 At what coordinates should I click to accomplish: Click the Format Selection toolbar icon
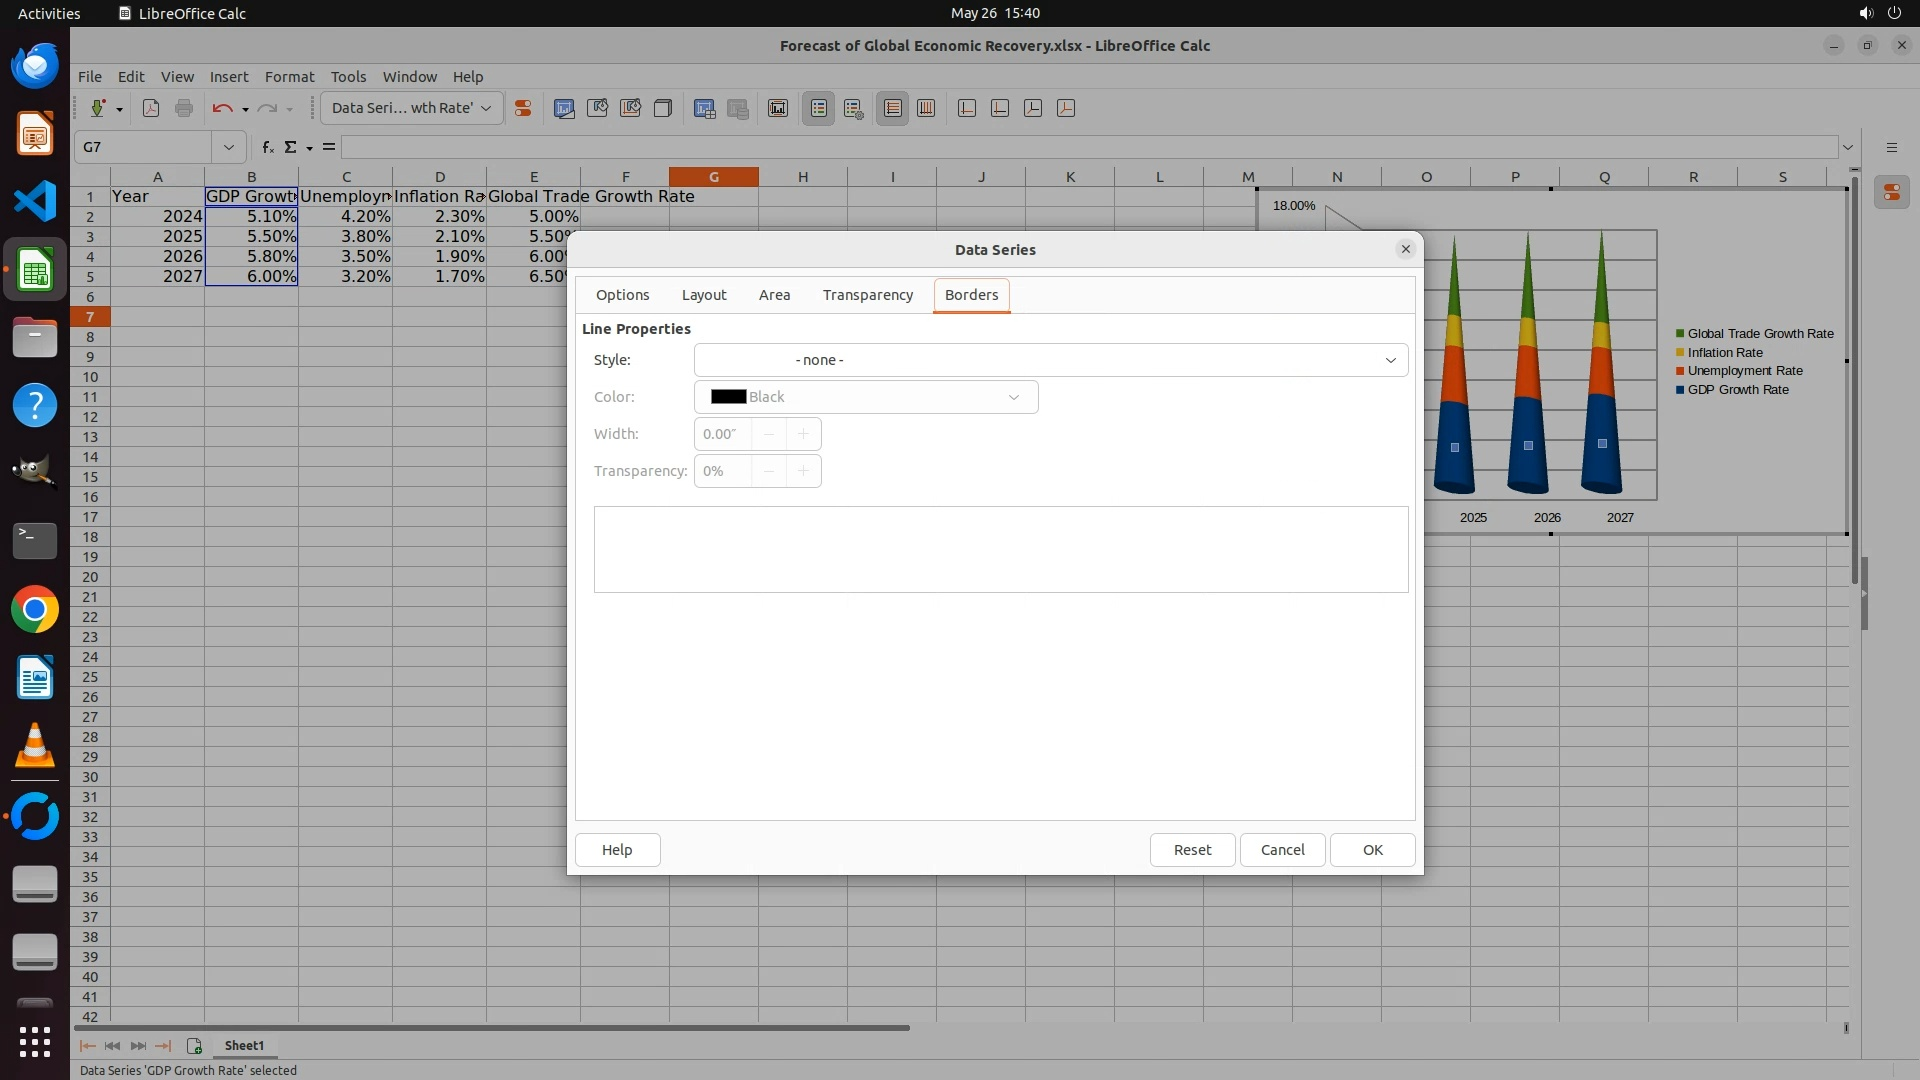(522, 108)
